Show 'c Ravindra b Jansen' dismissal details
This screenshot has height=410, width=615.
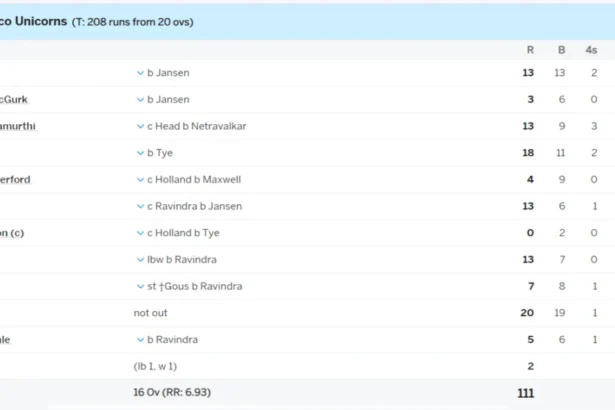pyautogui.click(x=140, y=206)
